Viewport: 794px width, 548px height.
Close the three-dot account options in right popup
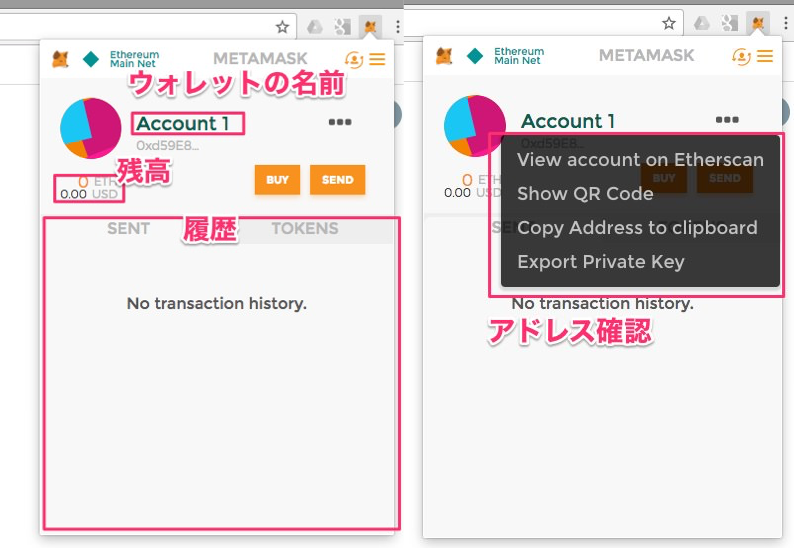tap(727, 120)
